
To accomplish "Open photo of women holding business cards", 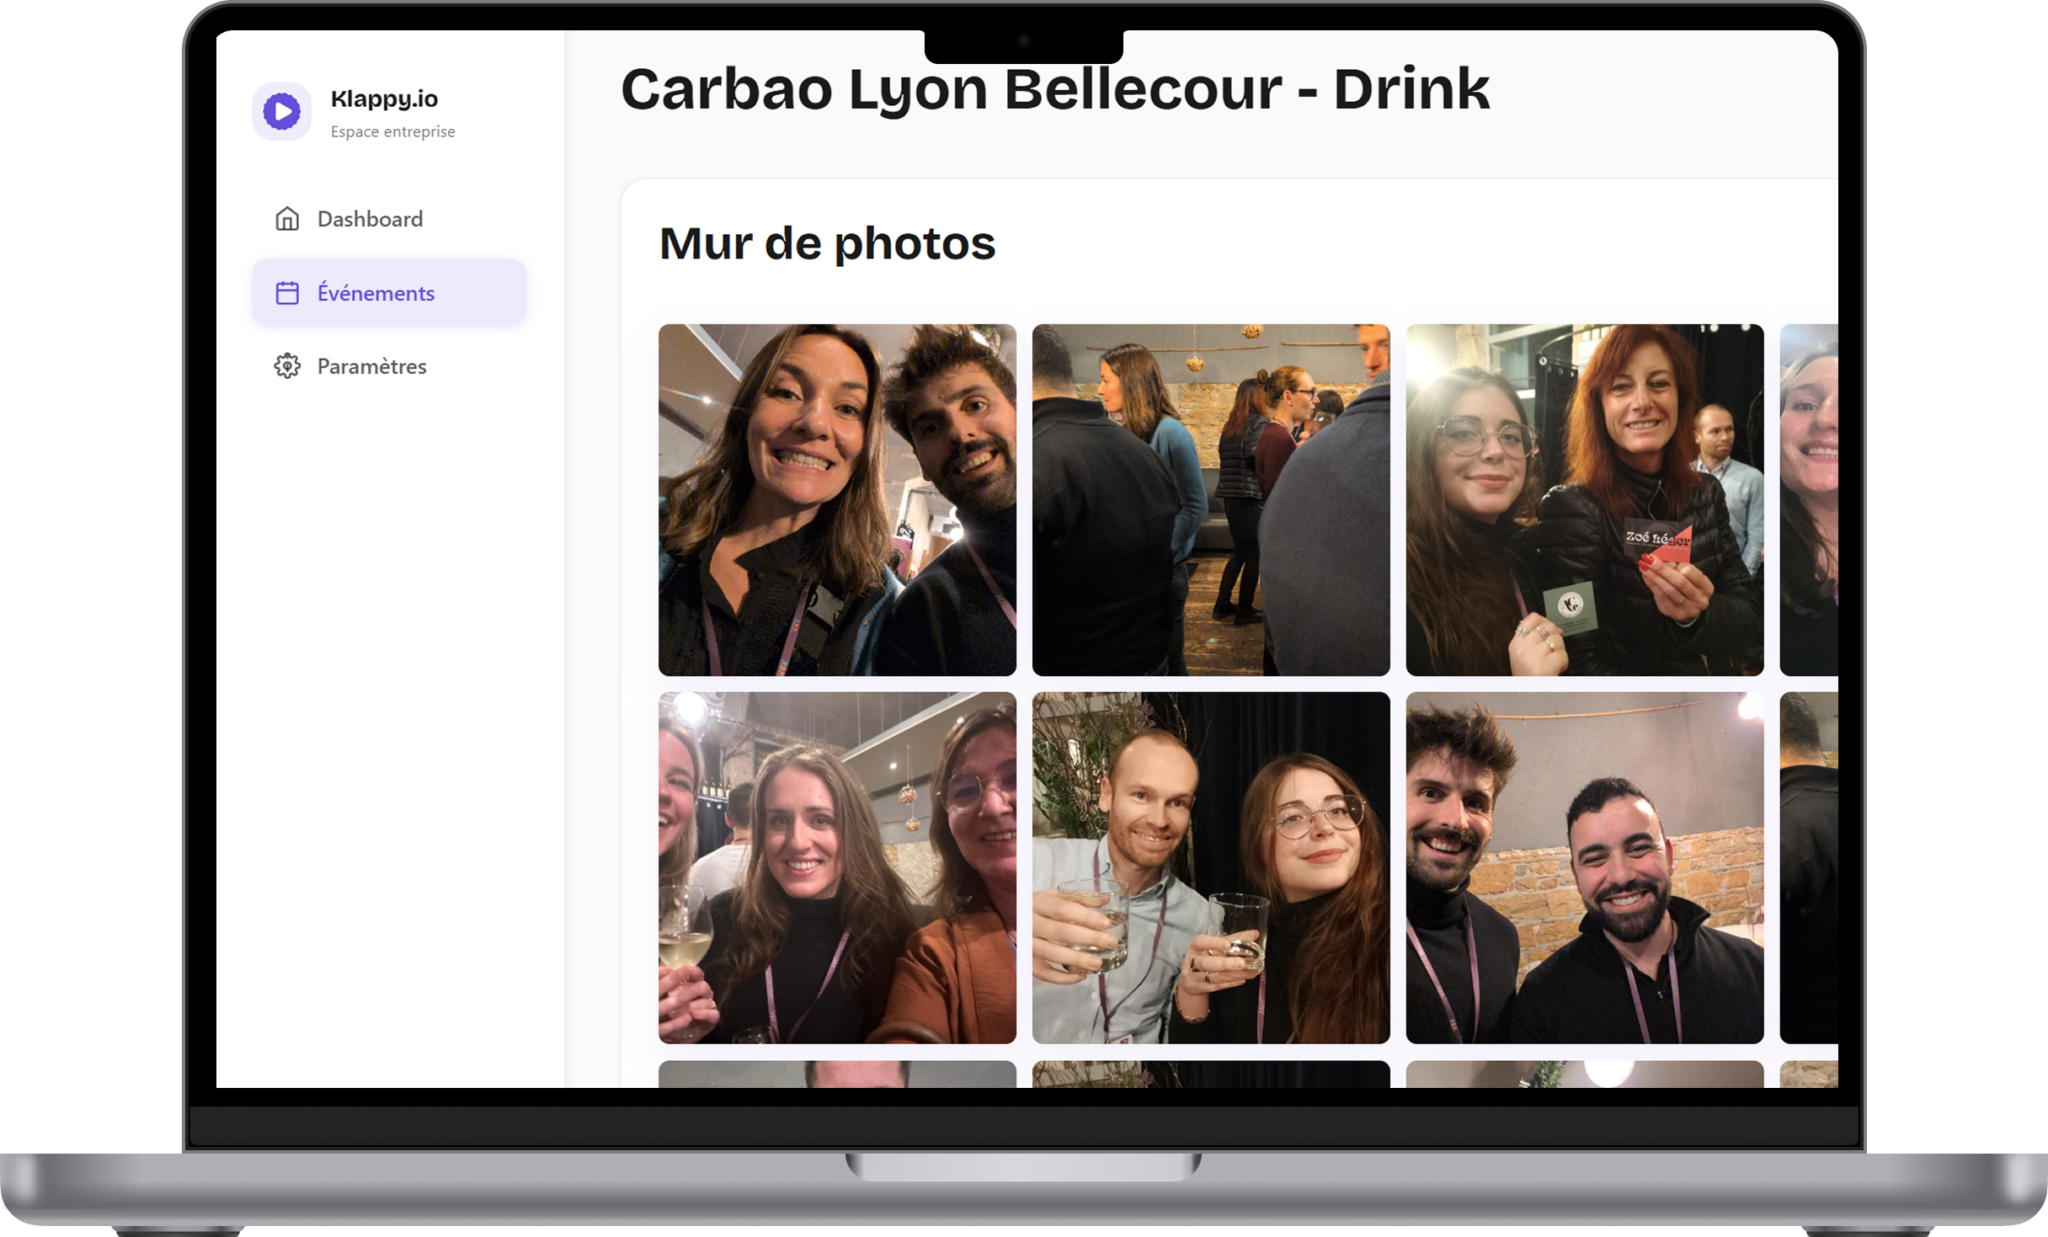I will 1584,499.
